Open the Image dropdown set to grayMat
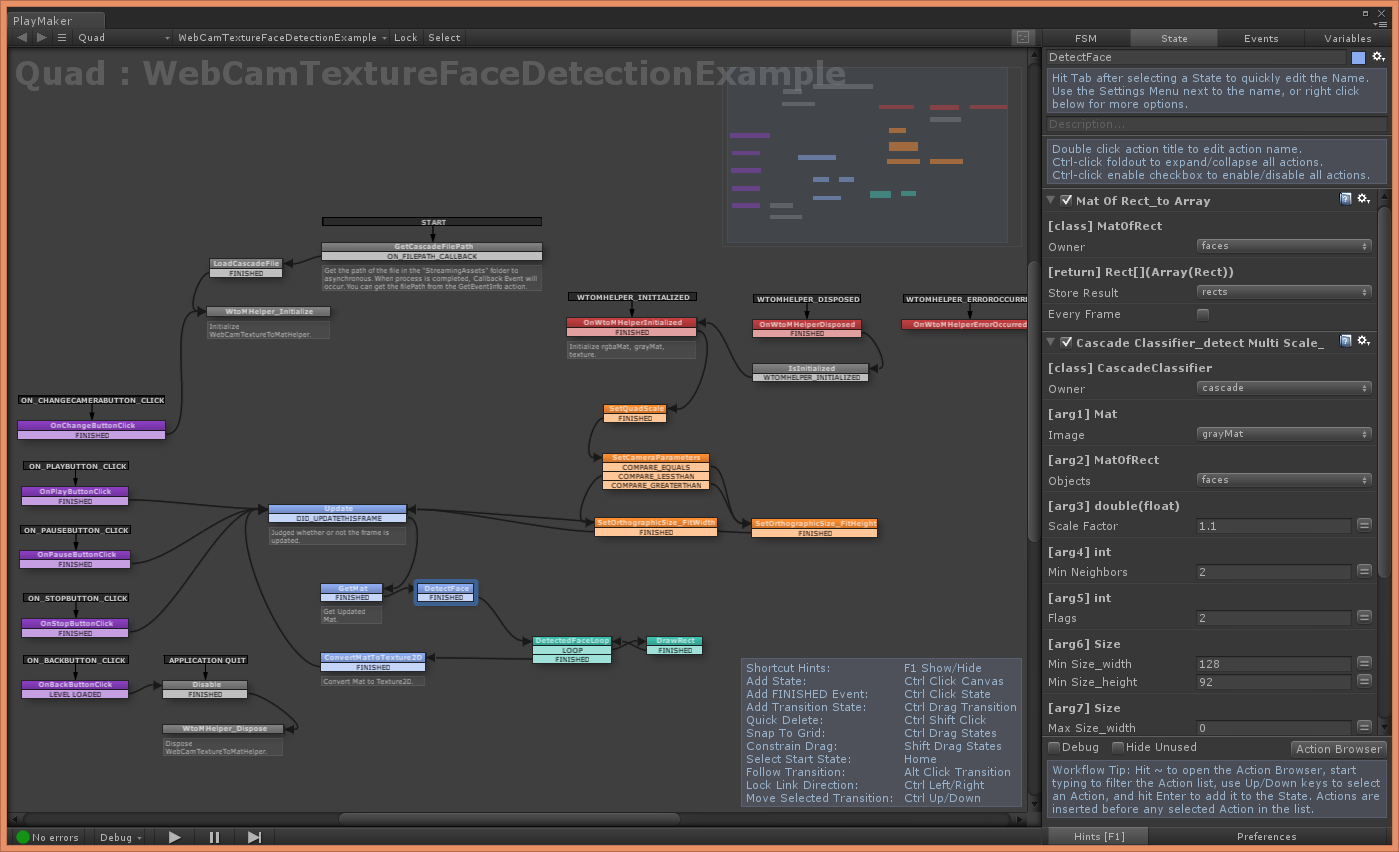The height and width of the screenshot is (852, 1399). [1283, 434]
